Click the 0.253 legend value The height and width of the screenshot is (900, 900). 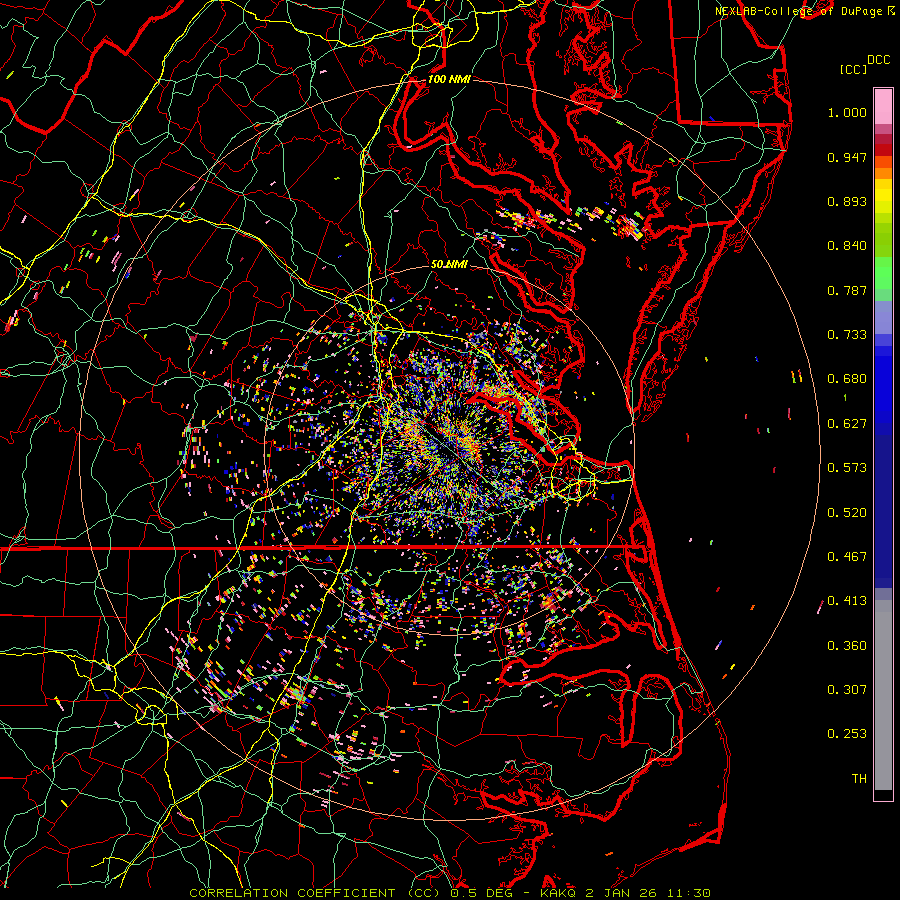pyautogui.click(x=847, y=734)
